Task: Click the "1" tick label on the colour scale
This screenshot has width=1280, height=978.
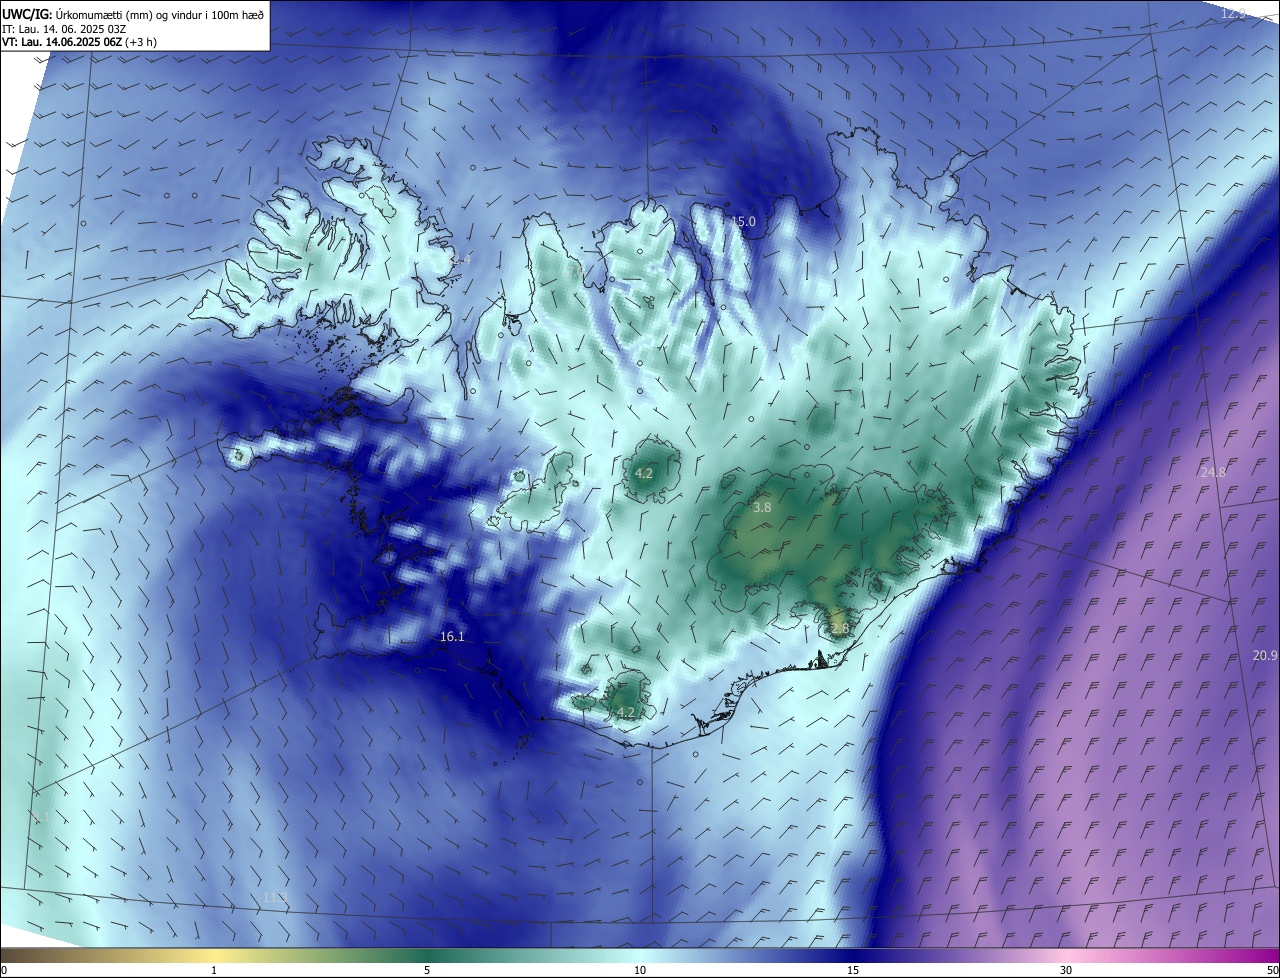Action: pyautogui.click(x=214, y=970)
